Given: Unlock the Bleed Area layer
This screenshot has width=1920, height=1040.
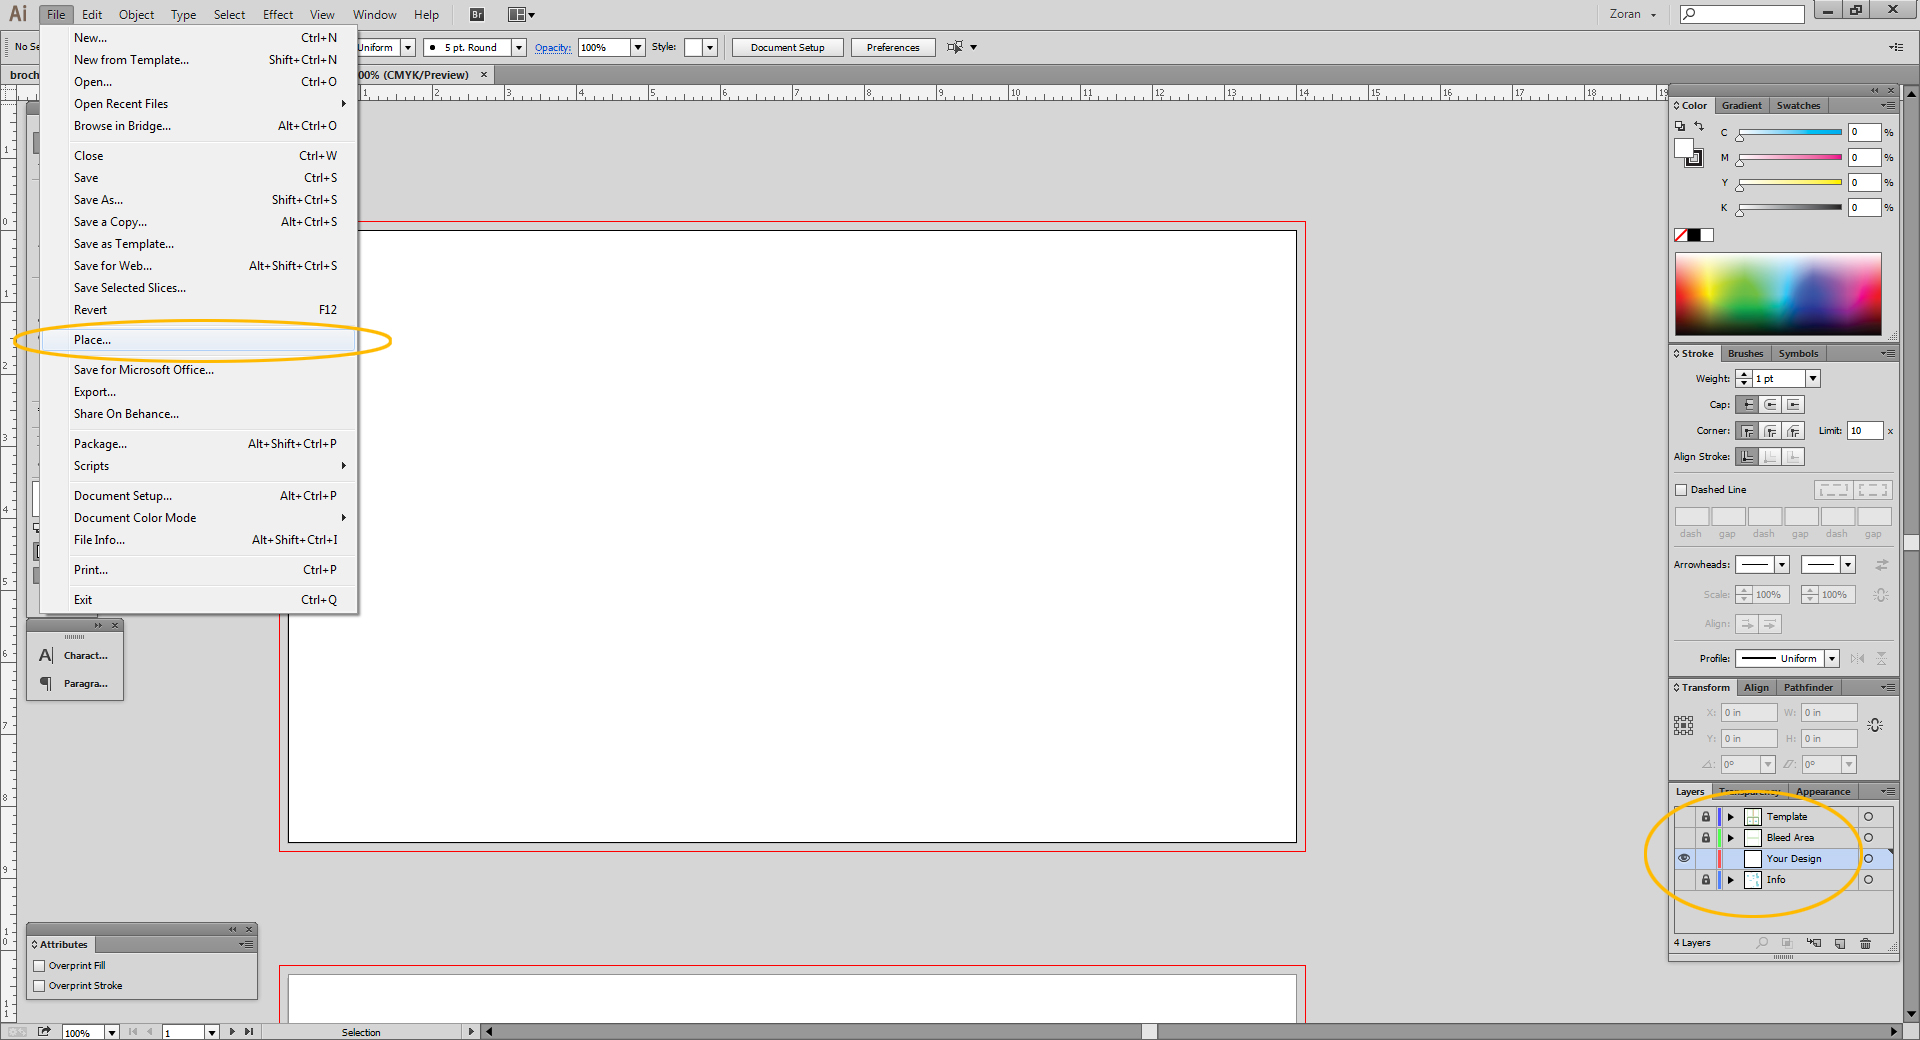Looking at the screenshot, I should coord(1706,838).
